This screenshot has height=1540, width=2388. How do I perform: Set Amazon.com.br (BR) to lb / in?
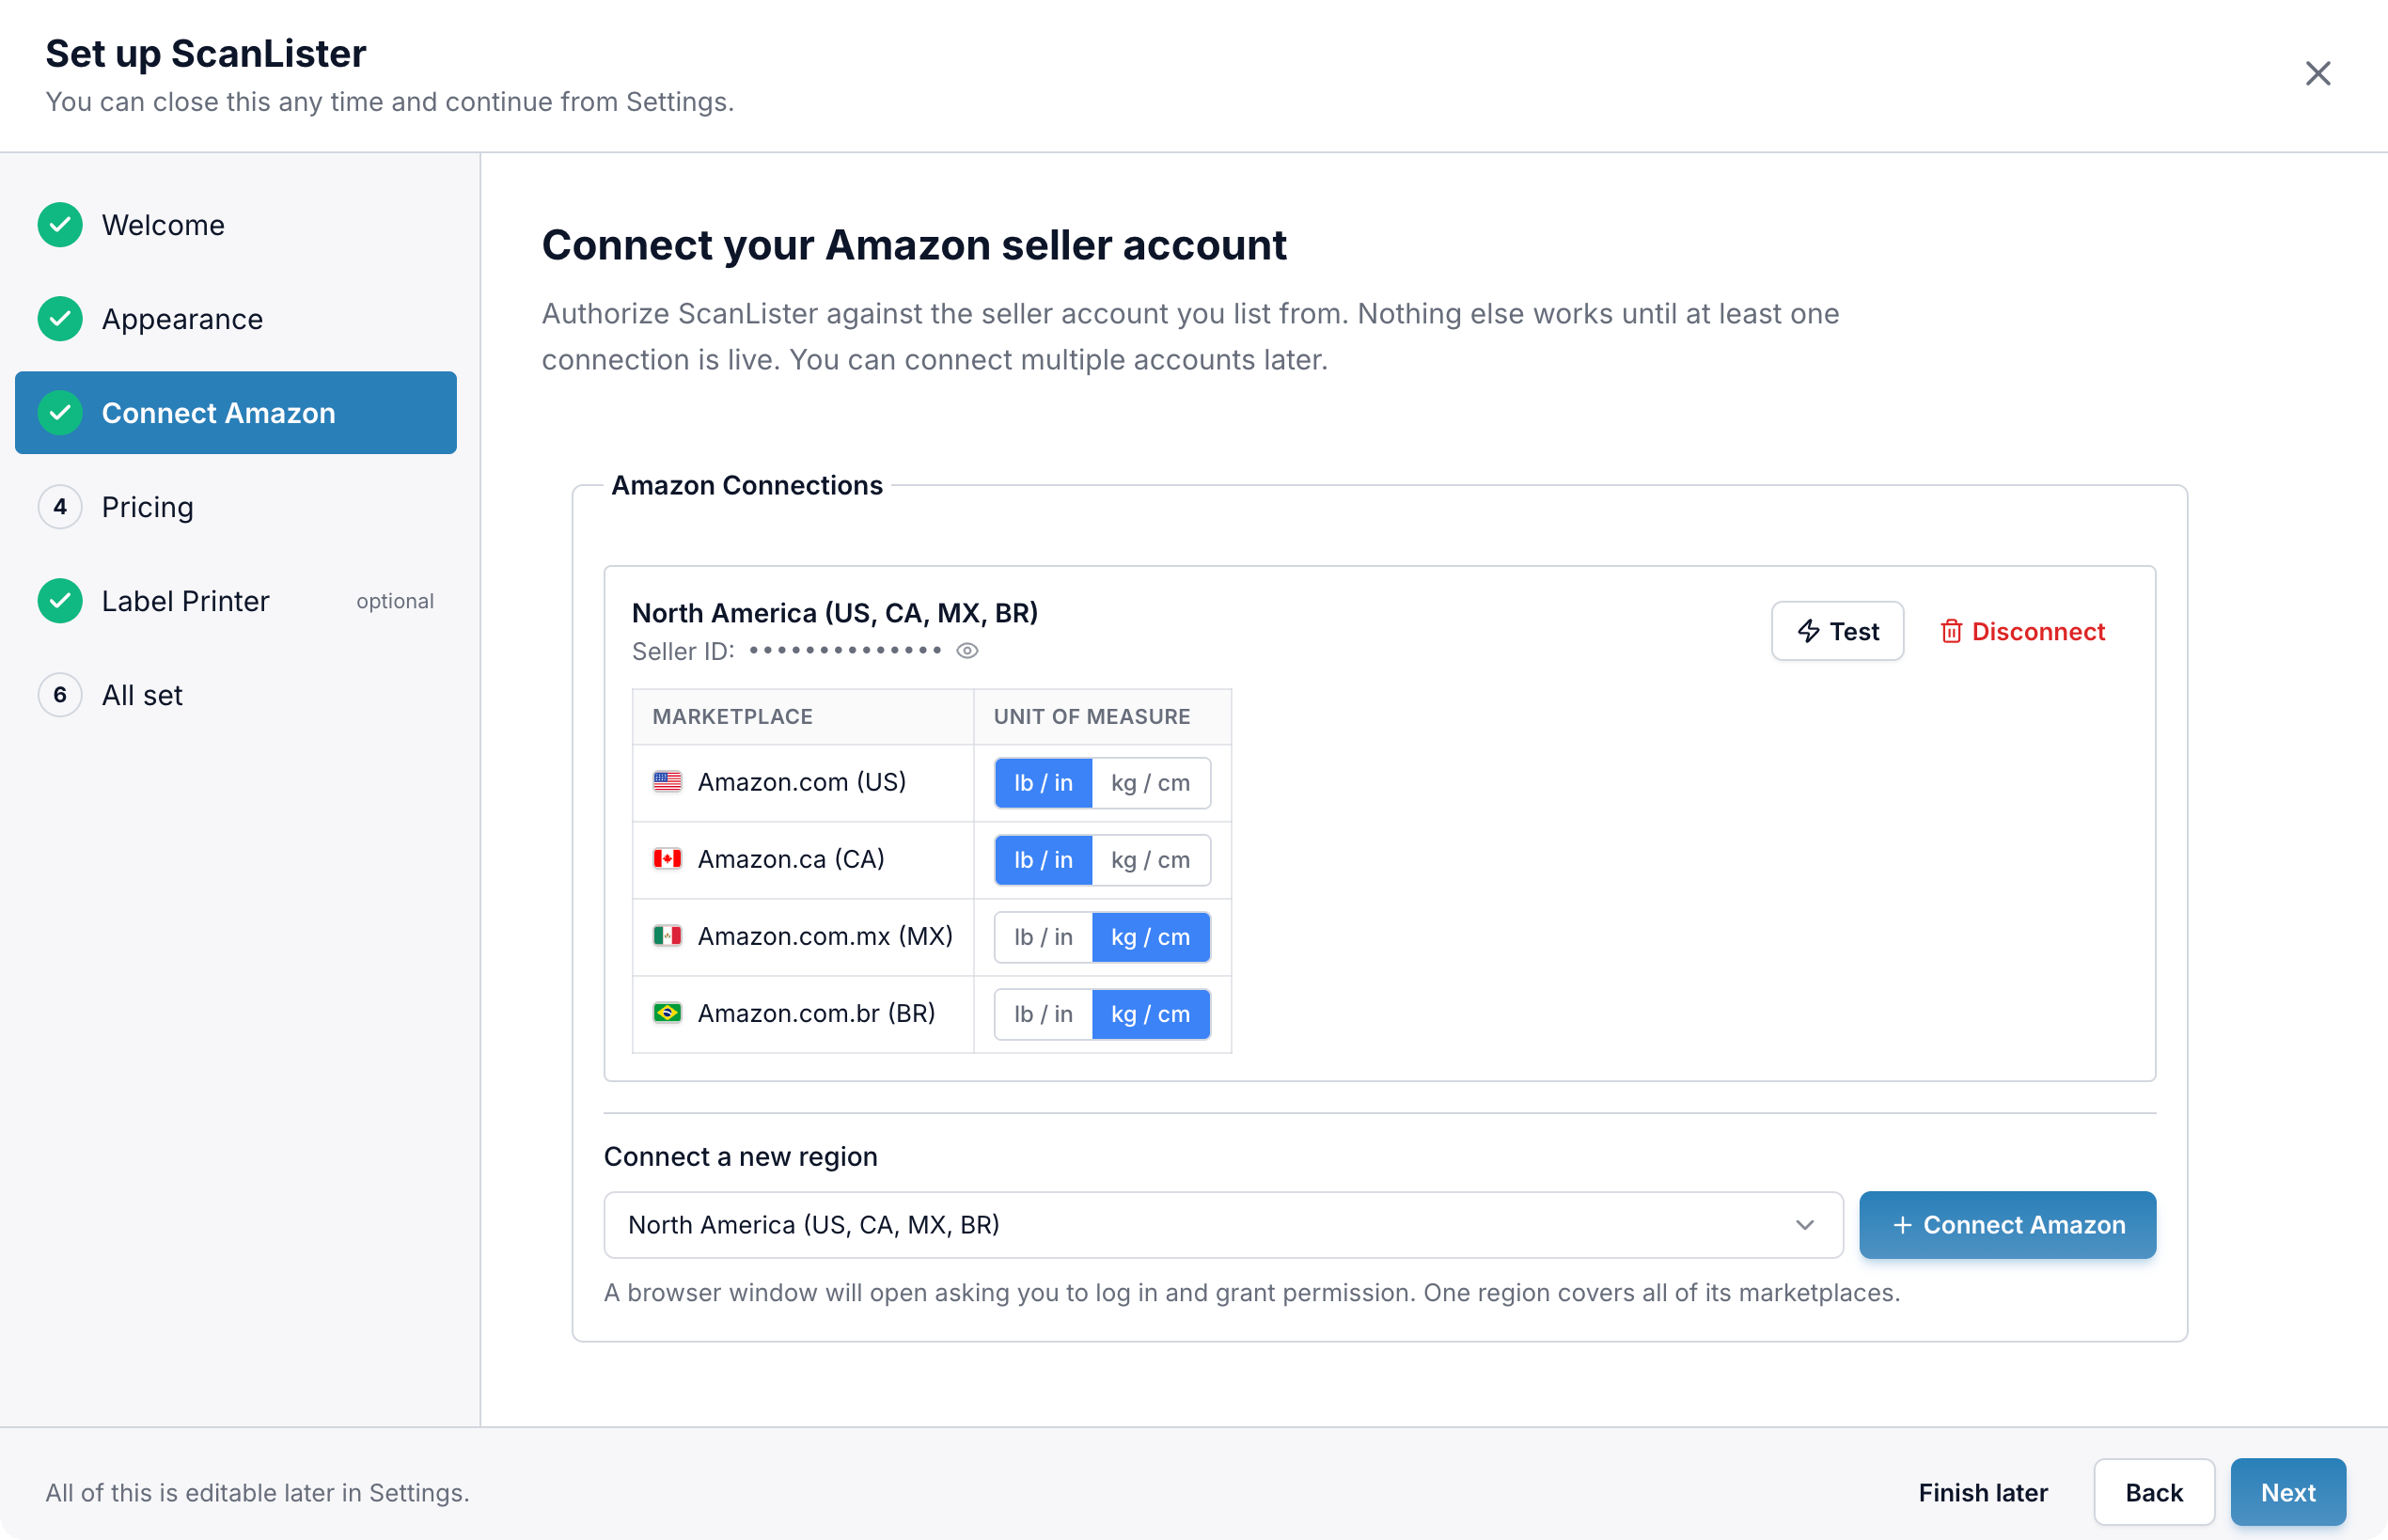[1043, 1014]
